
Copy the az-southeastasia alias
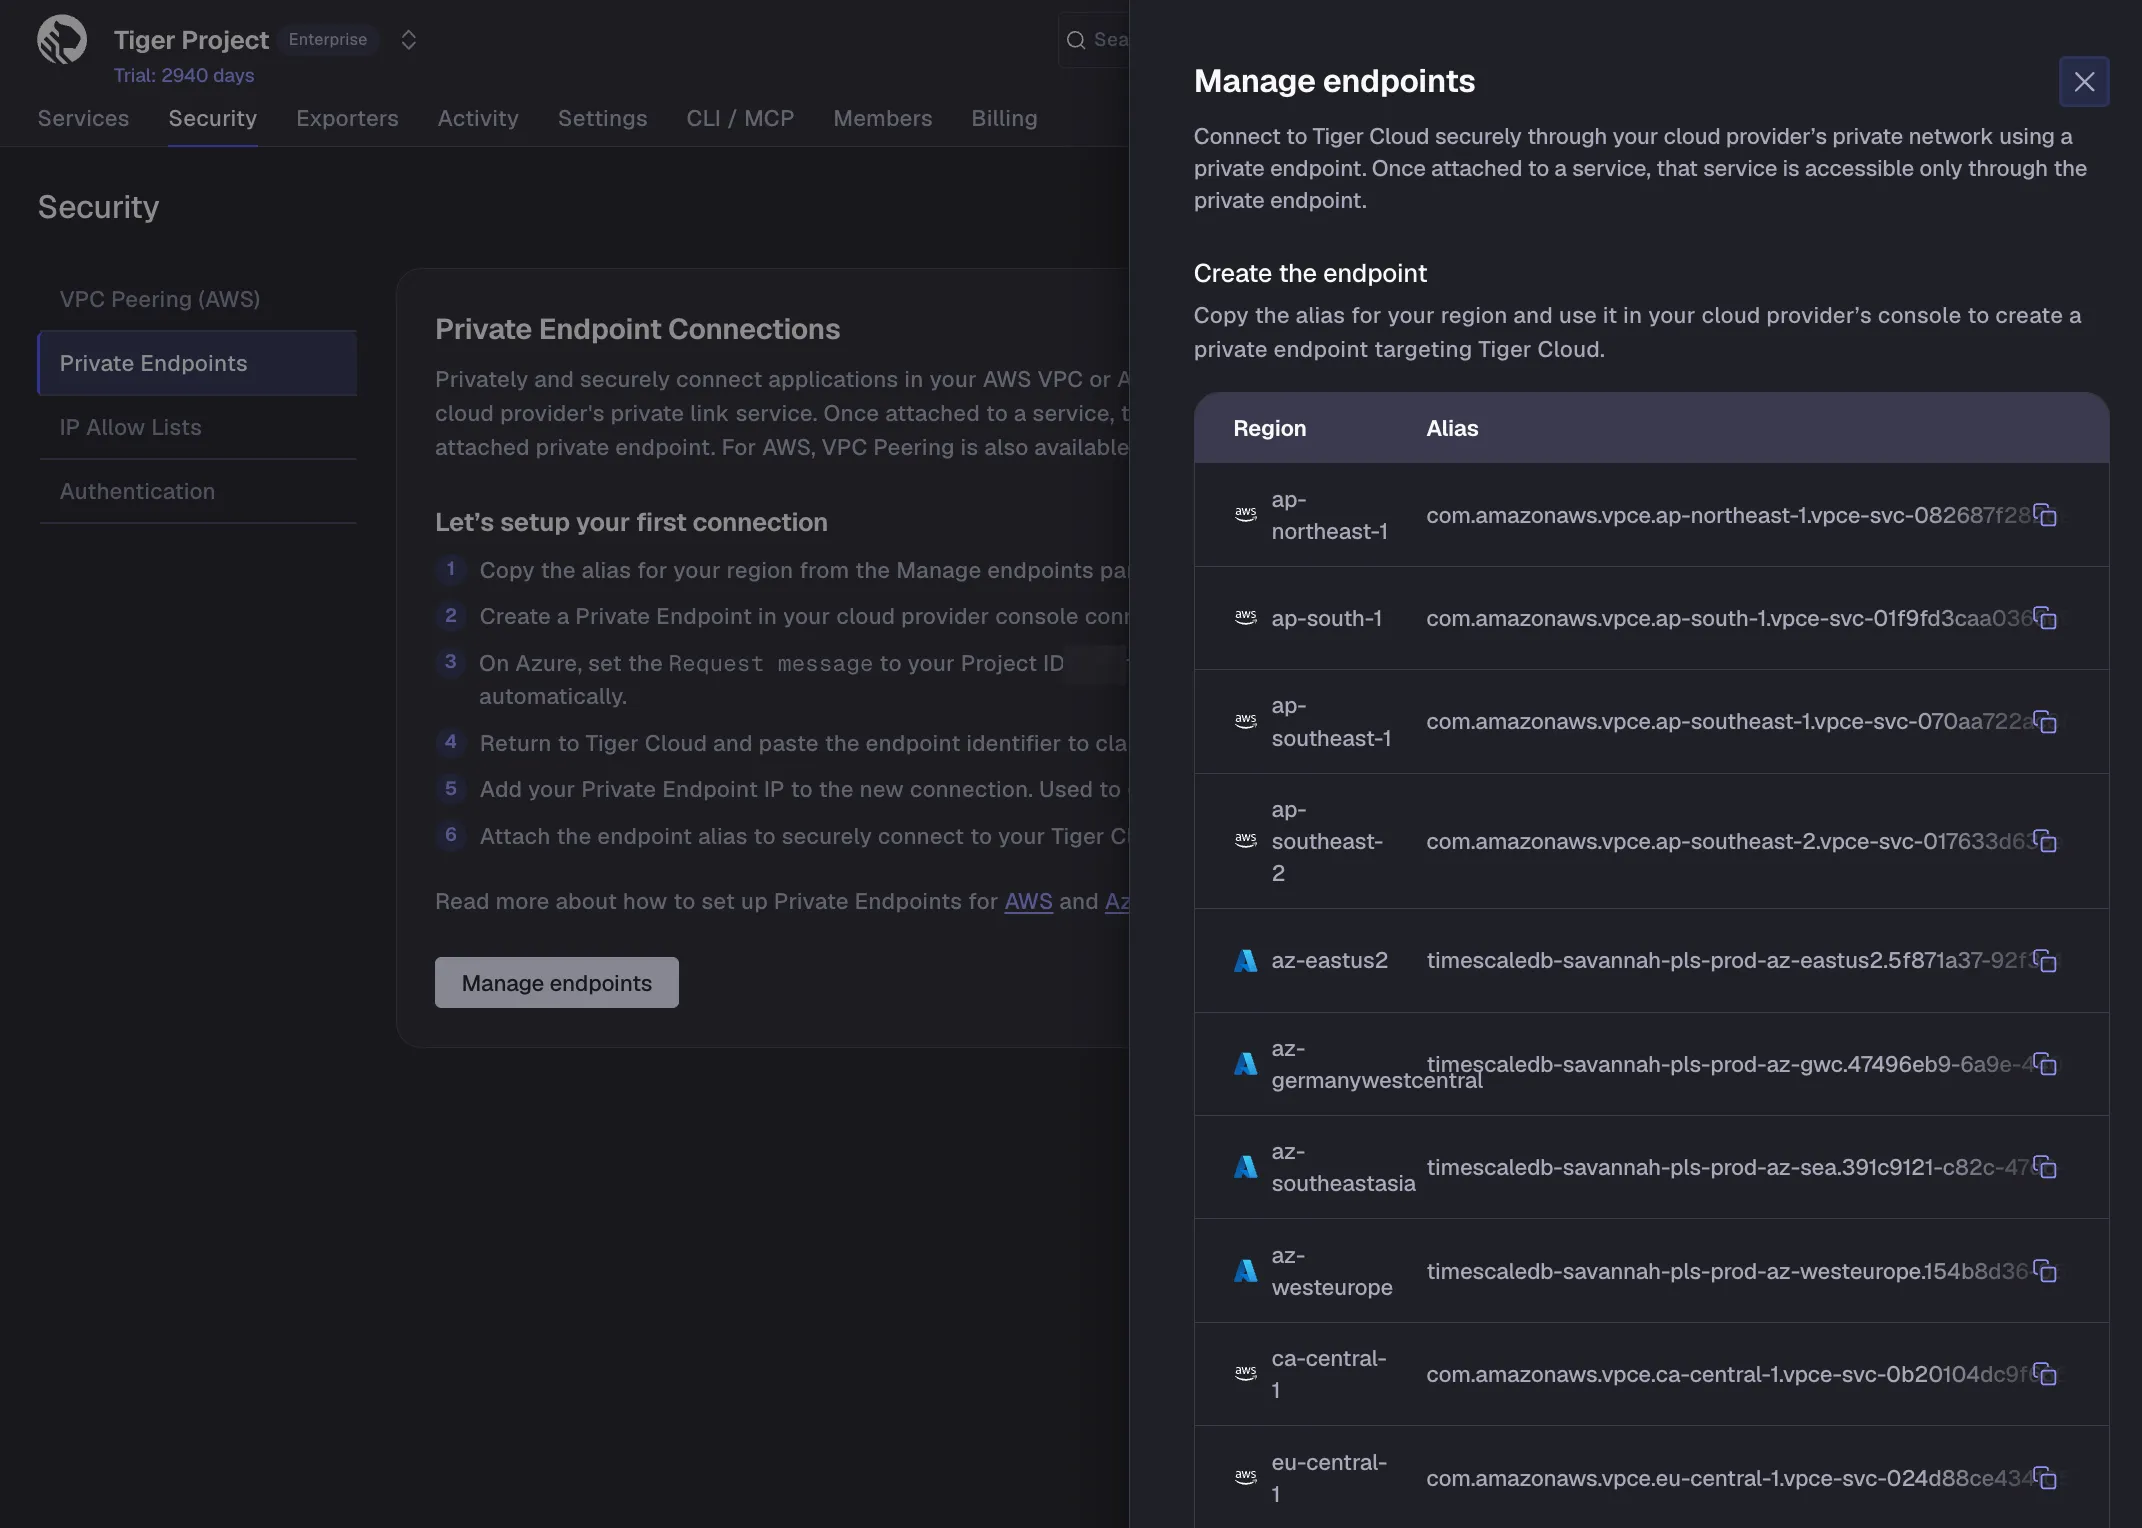pos(2045,1167)
